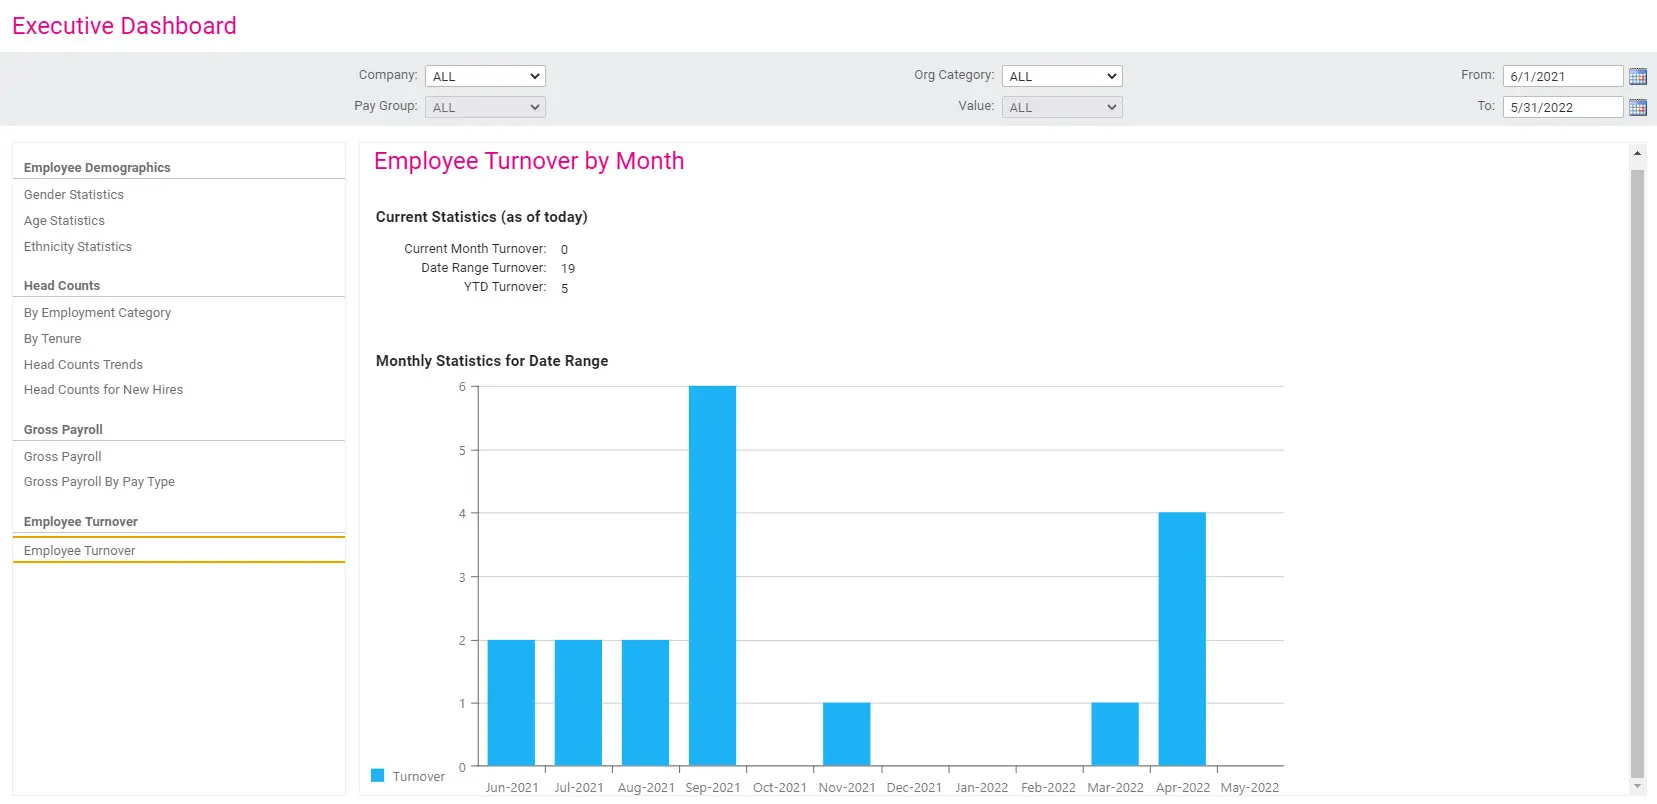This screenshot has height=804, width=1657.
Task: Click the Employee Turnover by Month heading
Action: (x=529, y=161)
